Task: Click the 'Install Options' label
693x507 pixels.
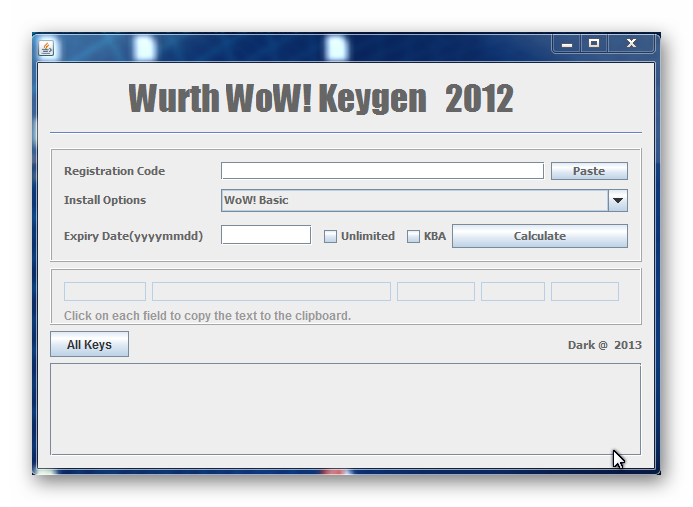Action: click(x=105, y=200)
